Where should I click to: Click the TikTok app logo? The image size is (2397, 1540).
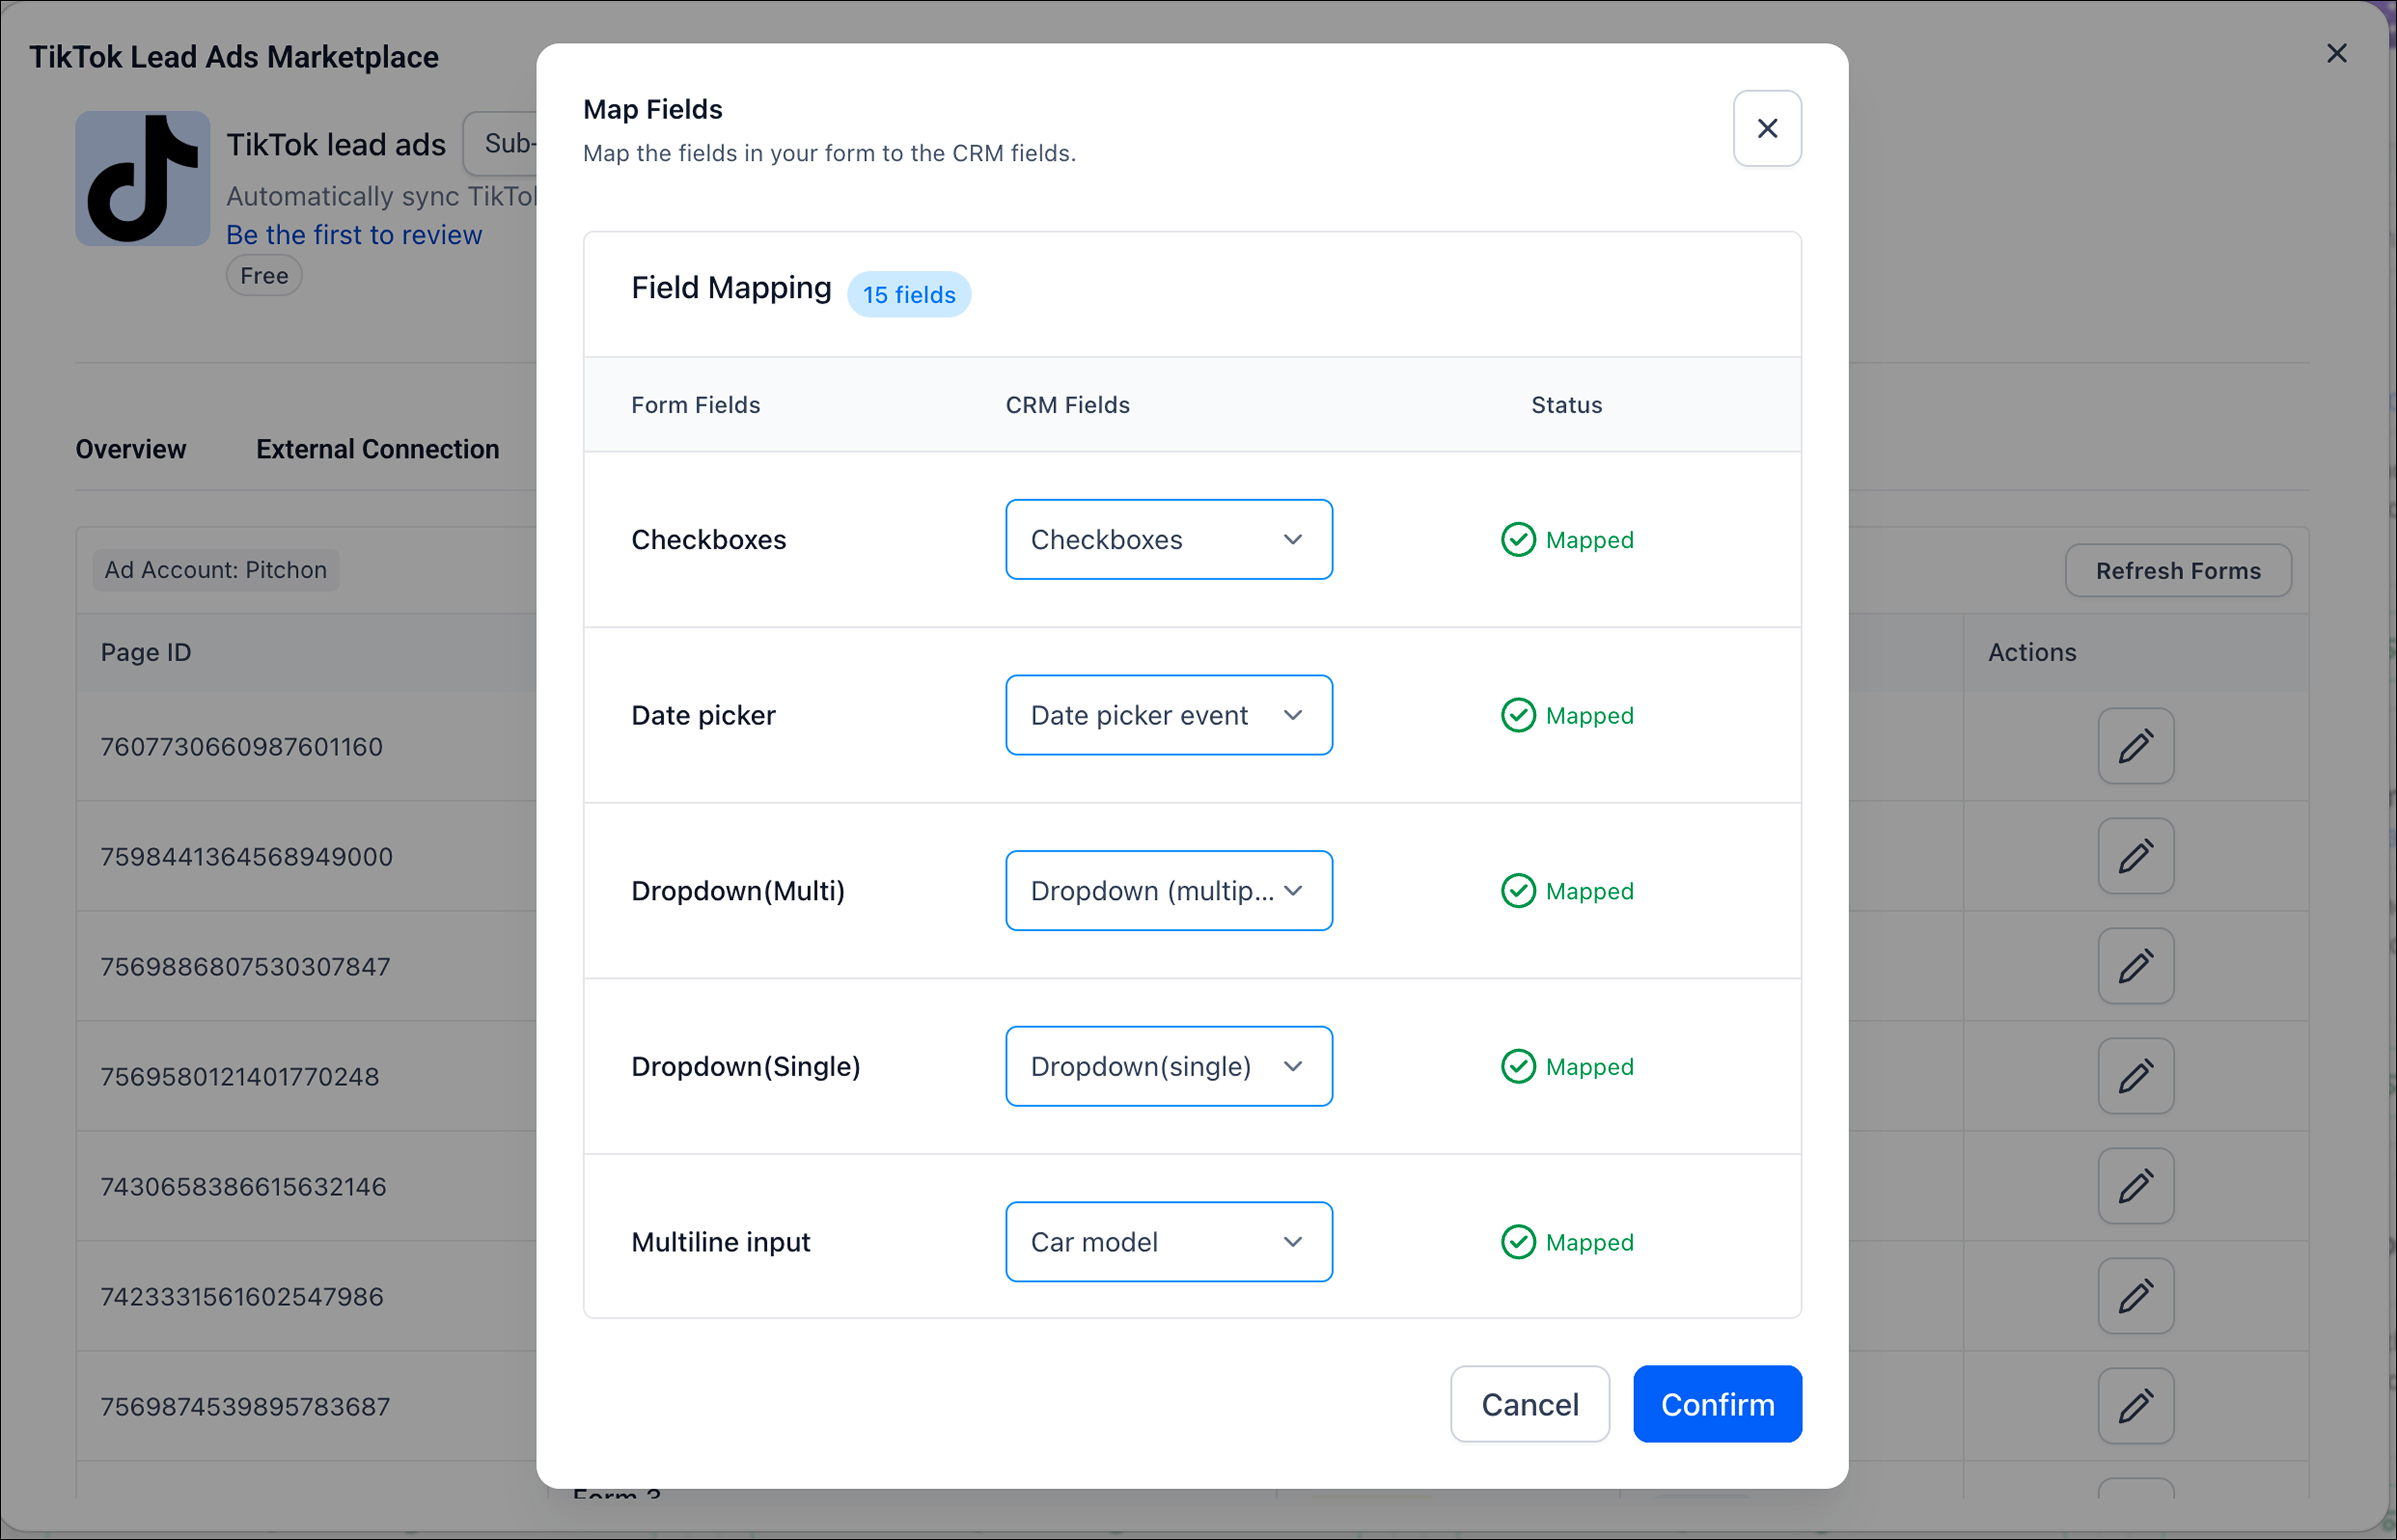tap(143, 179)
